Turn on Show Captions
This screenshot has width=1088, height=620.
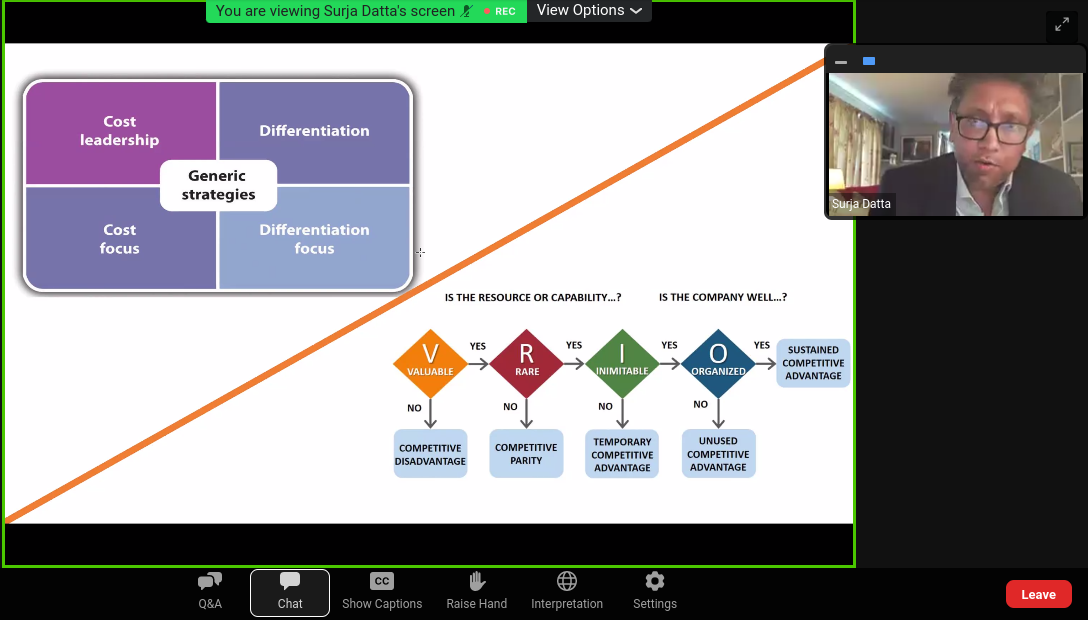382,591
